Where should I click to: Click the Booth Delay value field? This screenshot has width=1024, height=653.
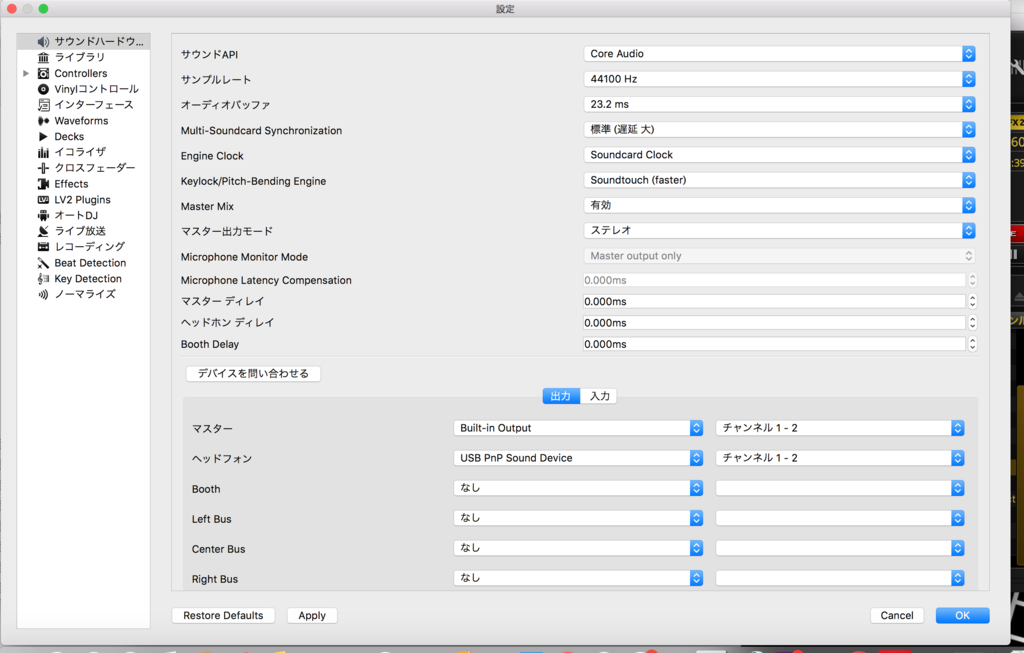tap(774, 344)
